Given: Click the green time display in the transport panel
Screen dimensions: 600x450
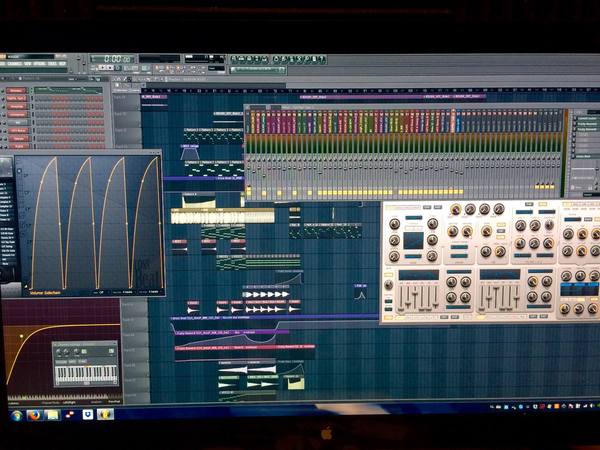Looking at the screenshot, I should pyautogui.click(x=112, y=59).
